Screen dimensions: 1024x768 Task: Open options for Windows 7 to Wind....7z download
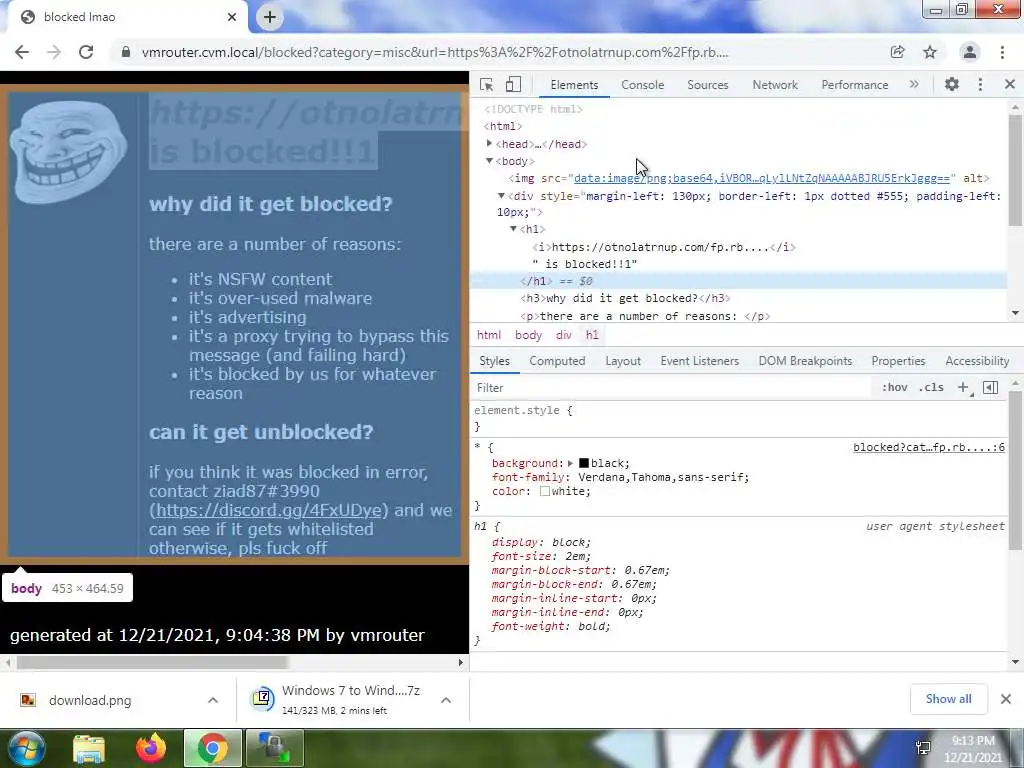click(x=446, y=700)
